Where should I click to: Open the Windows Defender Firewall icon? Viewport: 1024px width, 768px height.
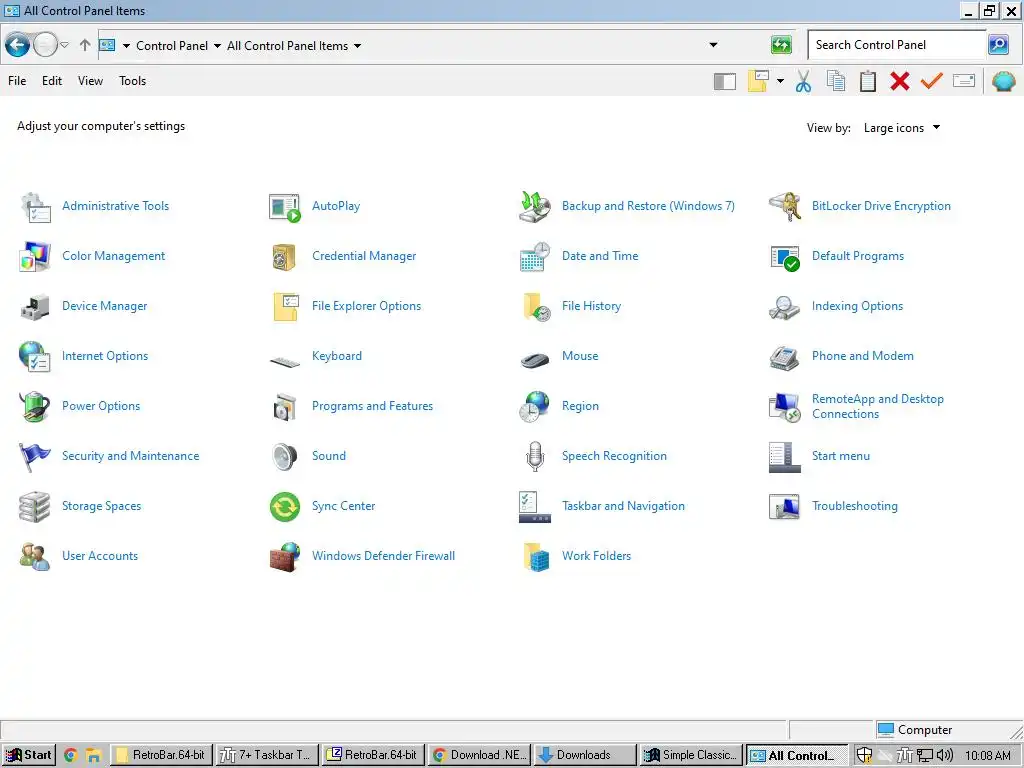(x=285, y=557)
